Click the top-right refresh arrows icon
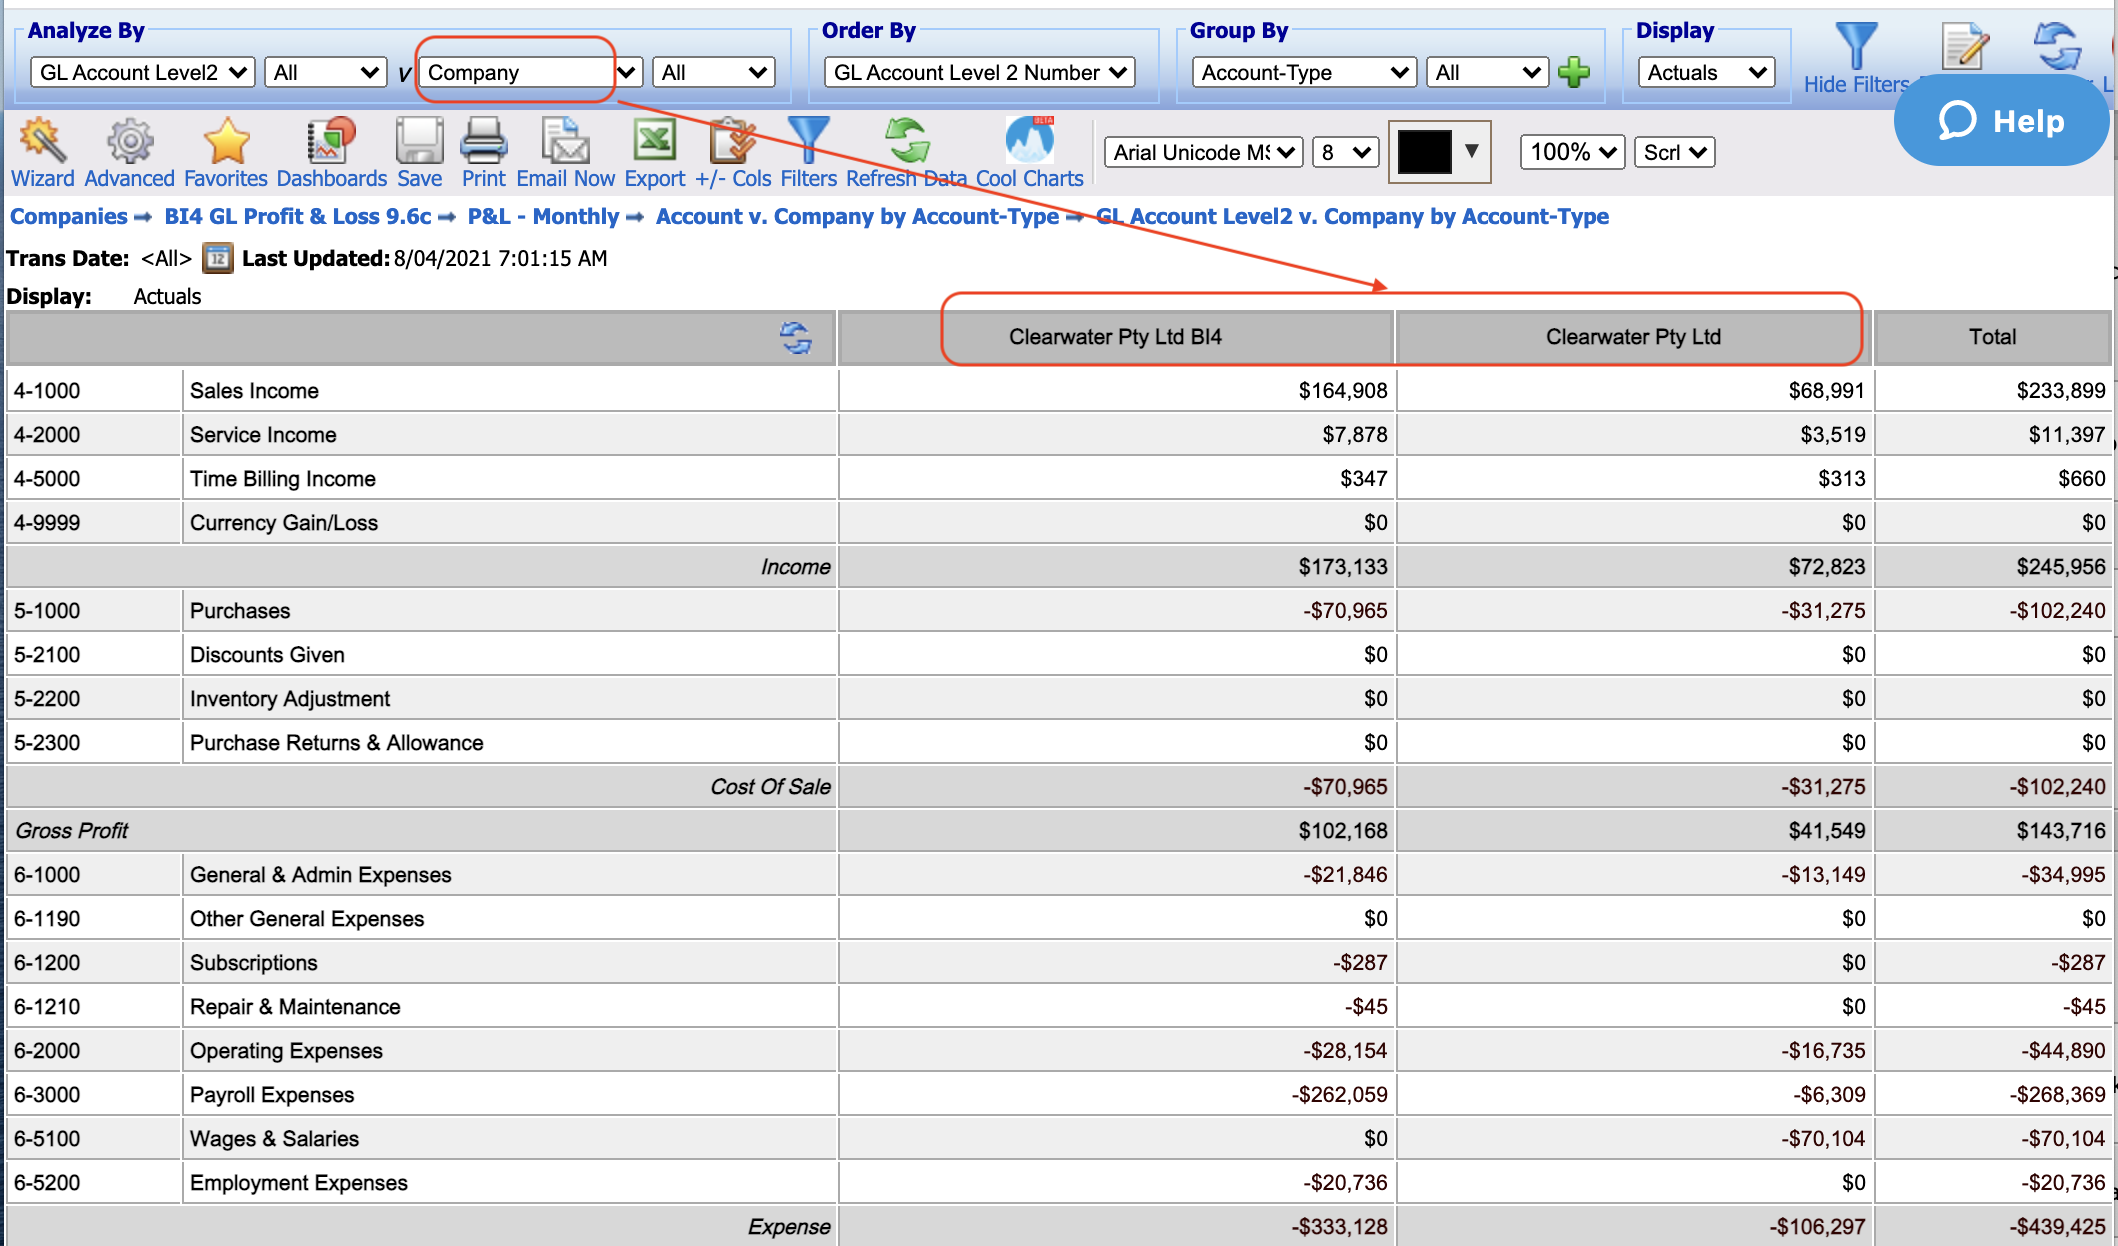The width and height of the screenshot is (2118, 1246). click(2057, 46)
